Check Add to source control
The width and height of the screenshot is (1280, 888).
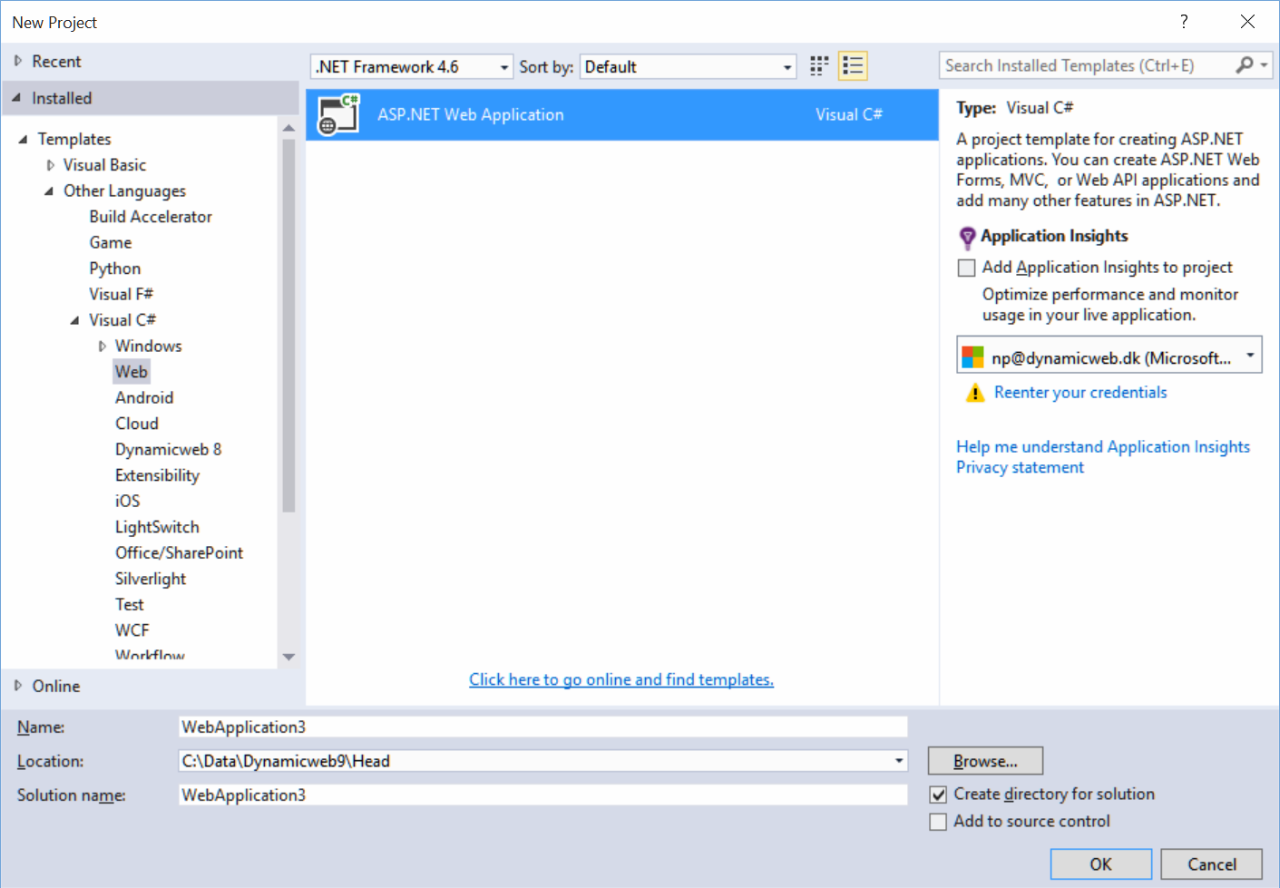pyautogui.click(x=938, y=822)
